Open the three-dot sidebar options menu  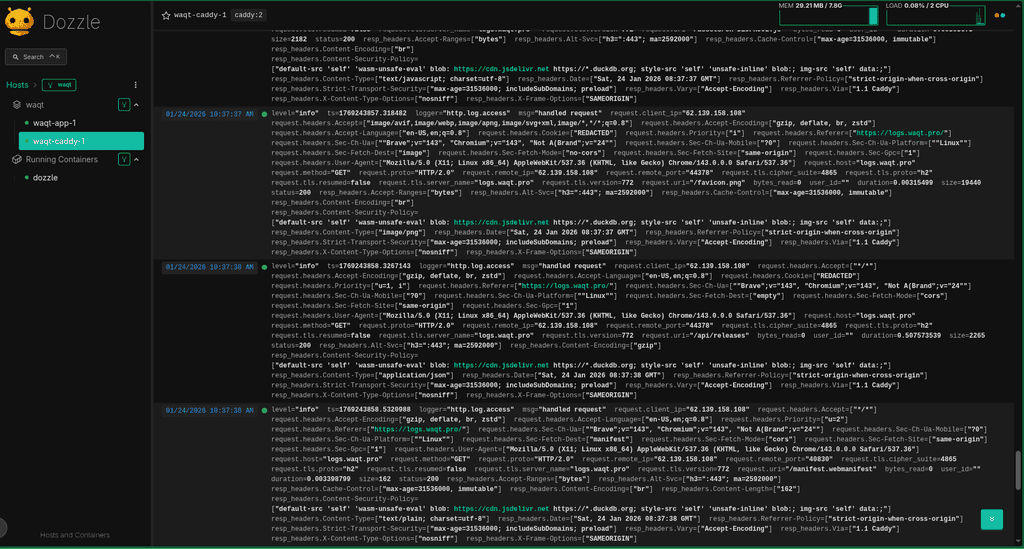136,85
